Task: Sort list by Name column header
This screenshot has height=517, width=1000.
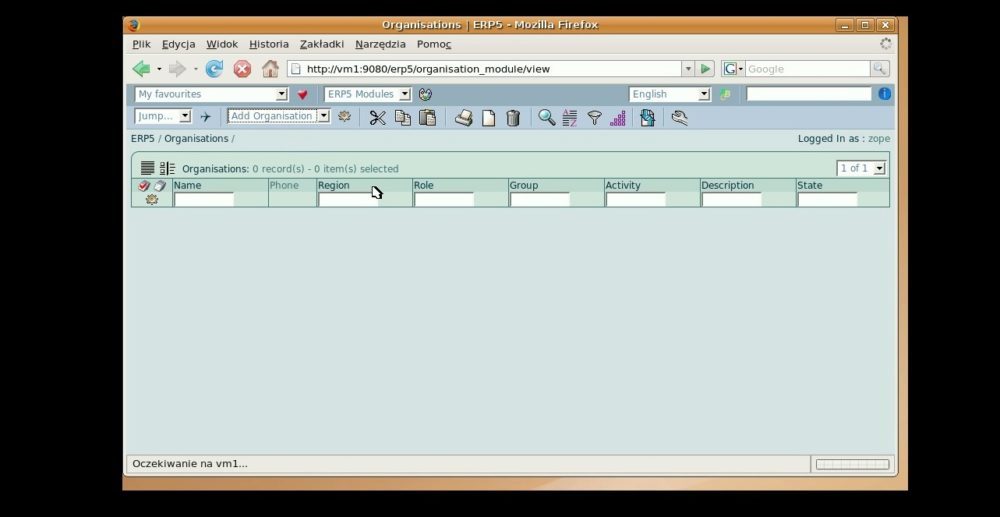Action: point(187,185)
